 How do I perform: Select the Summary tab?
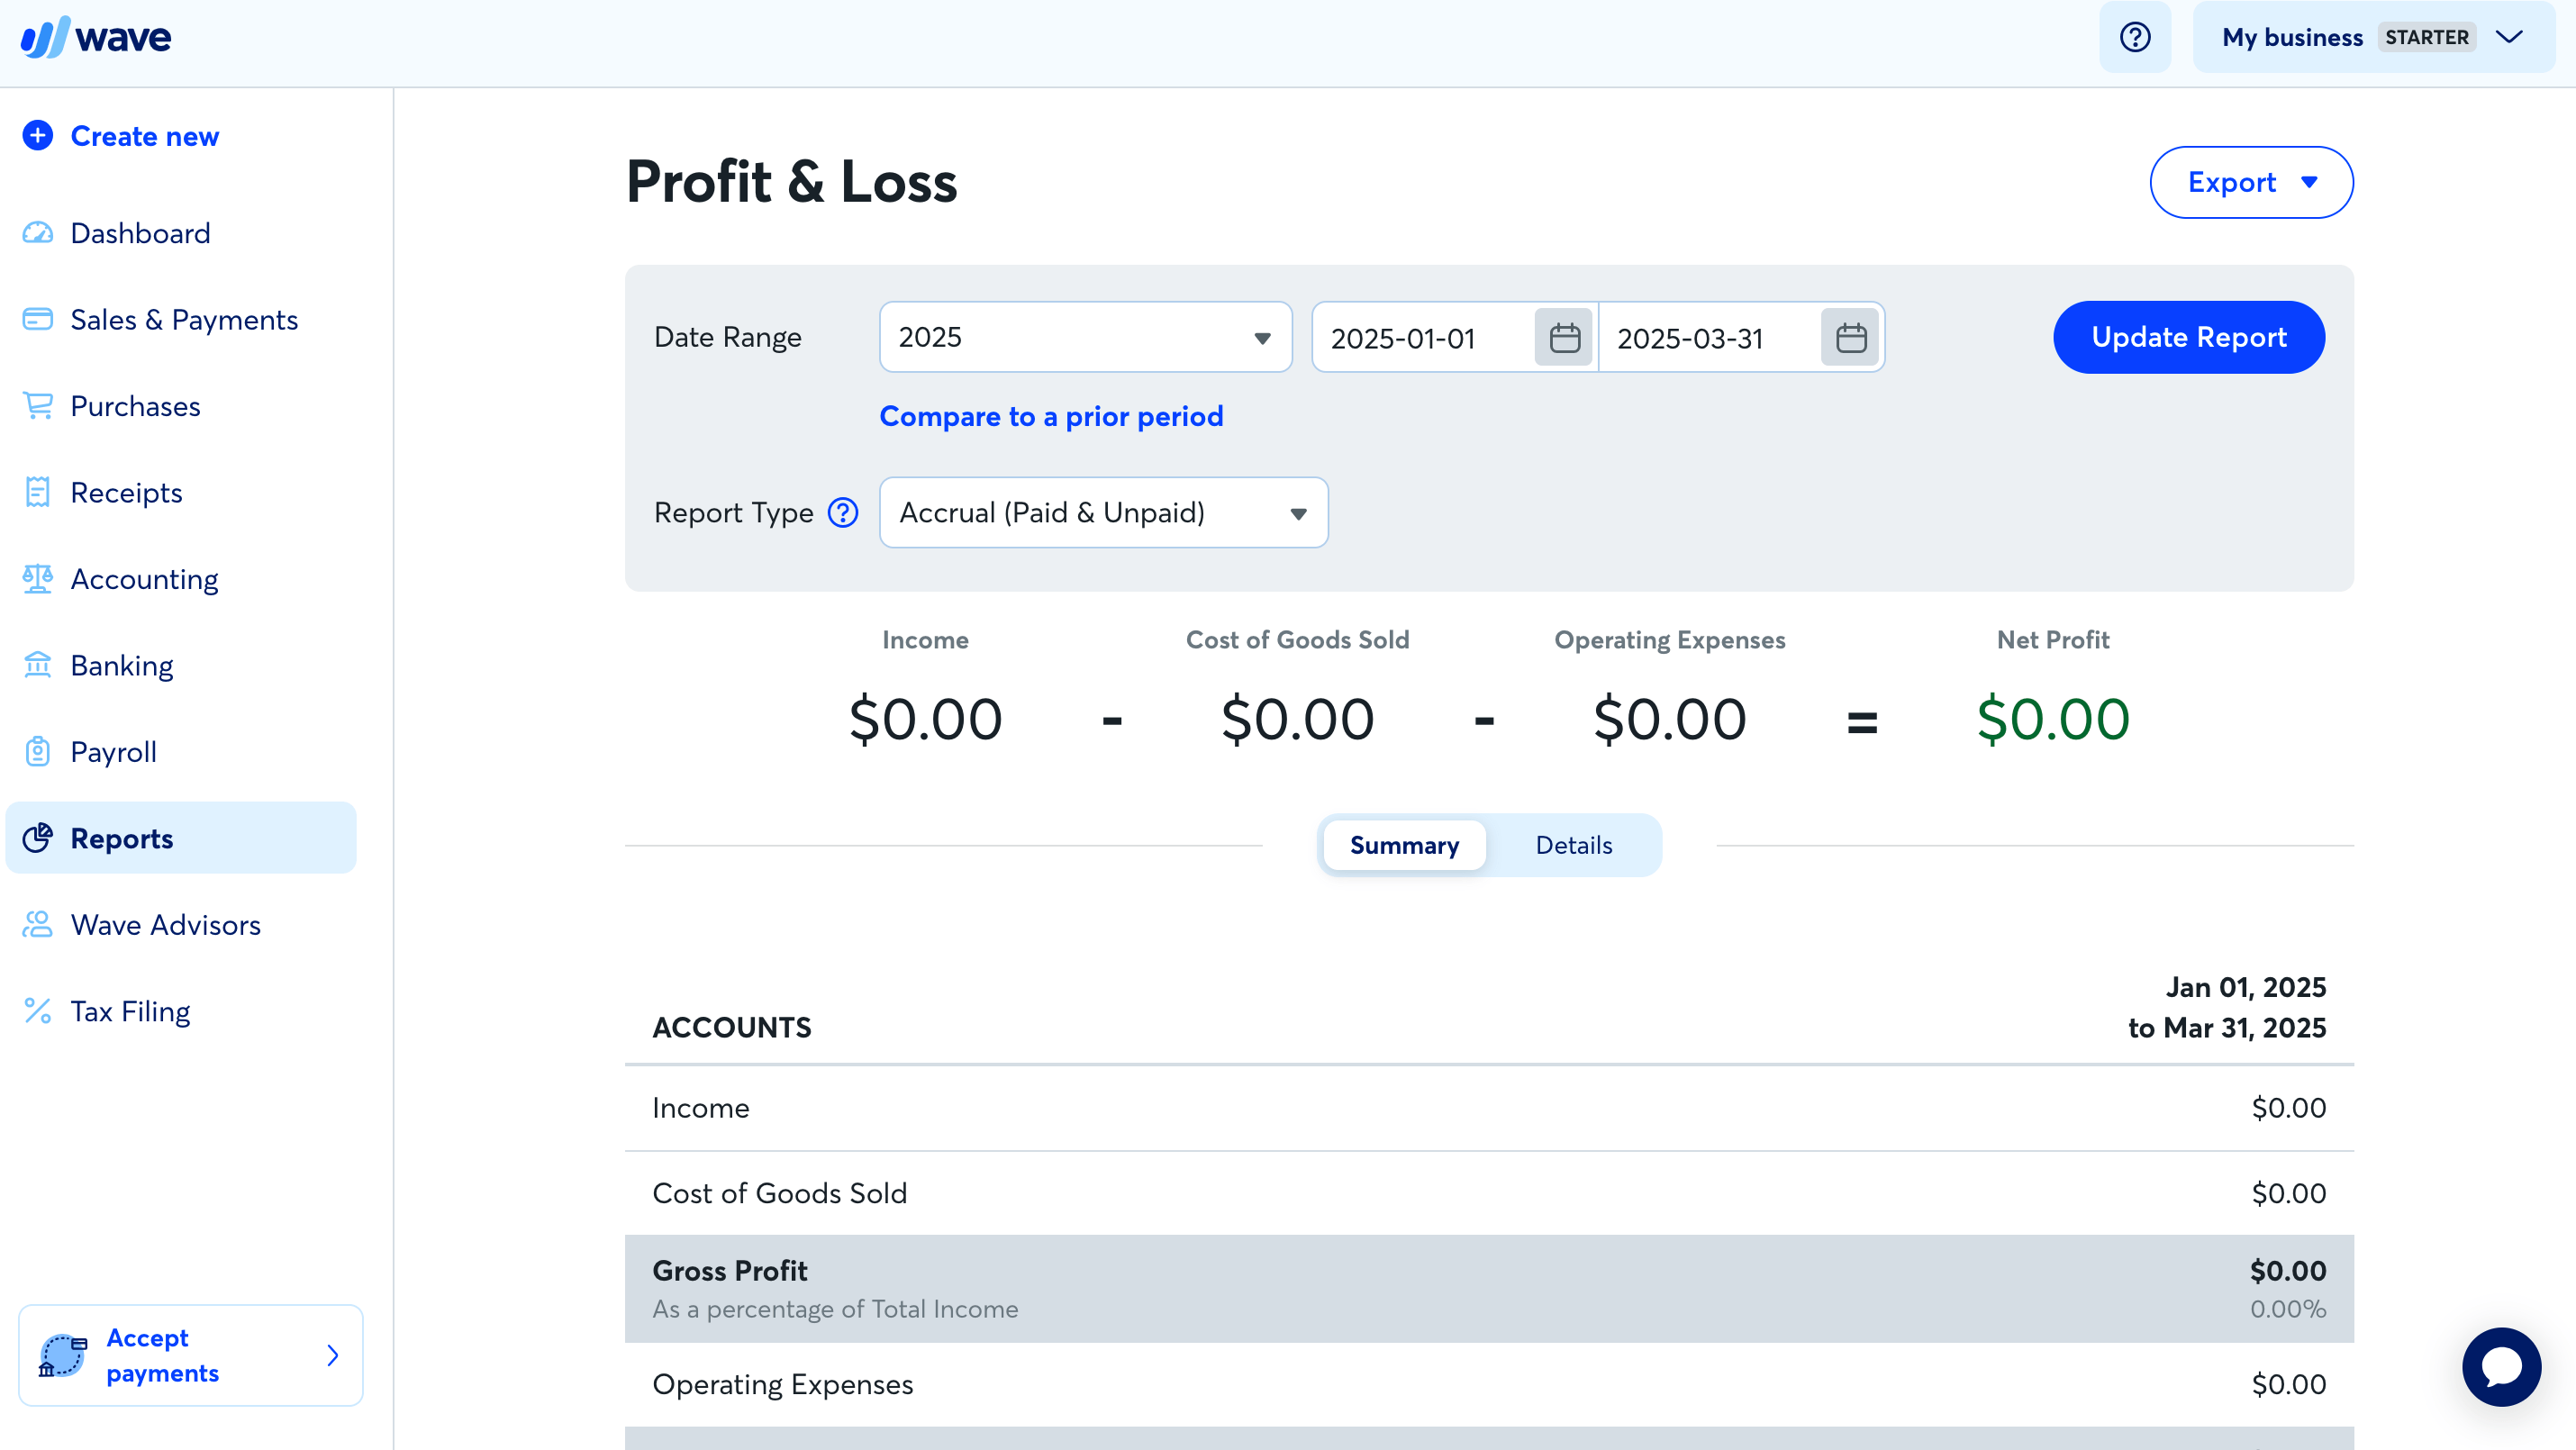point(1404,845)
